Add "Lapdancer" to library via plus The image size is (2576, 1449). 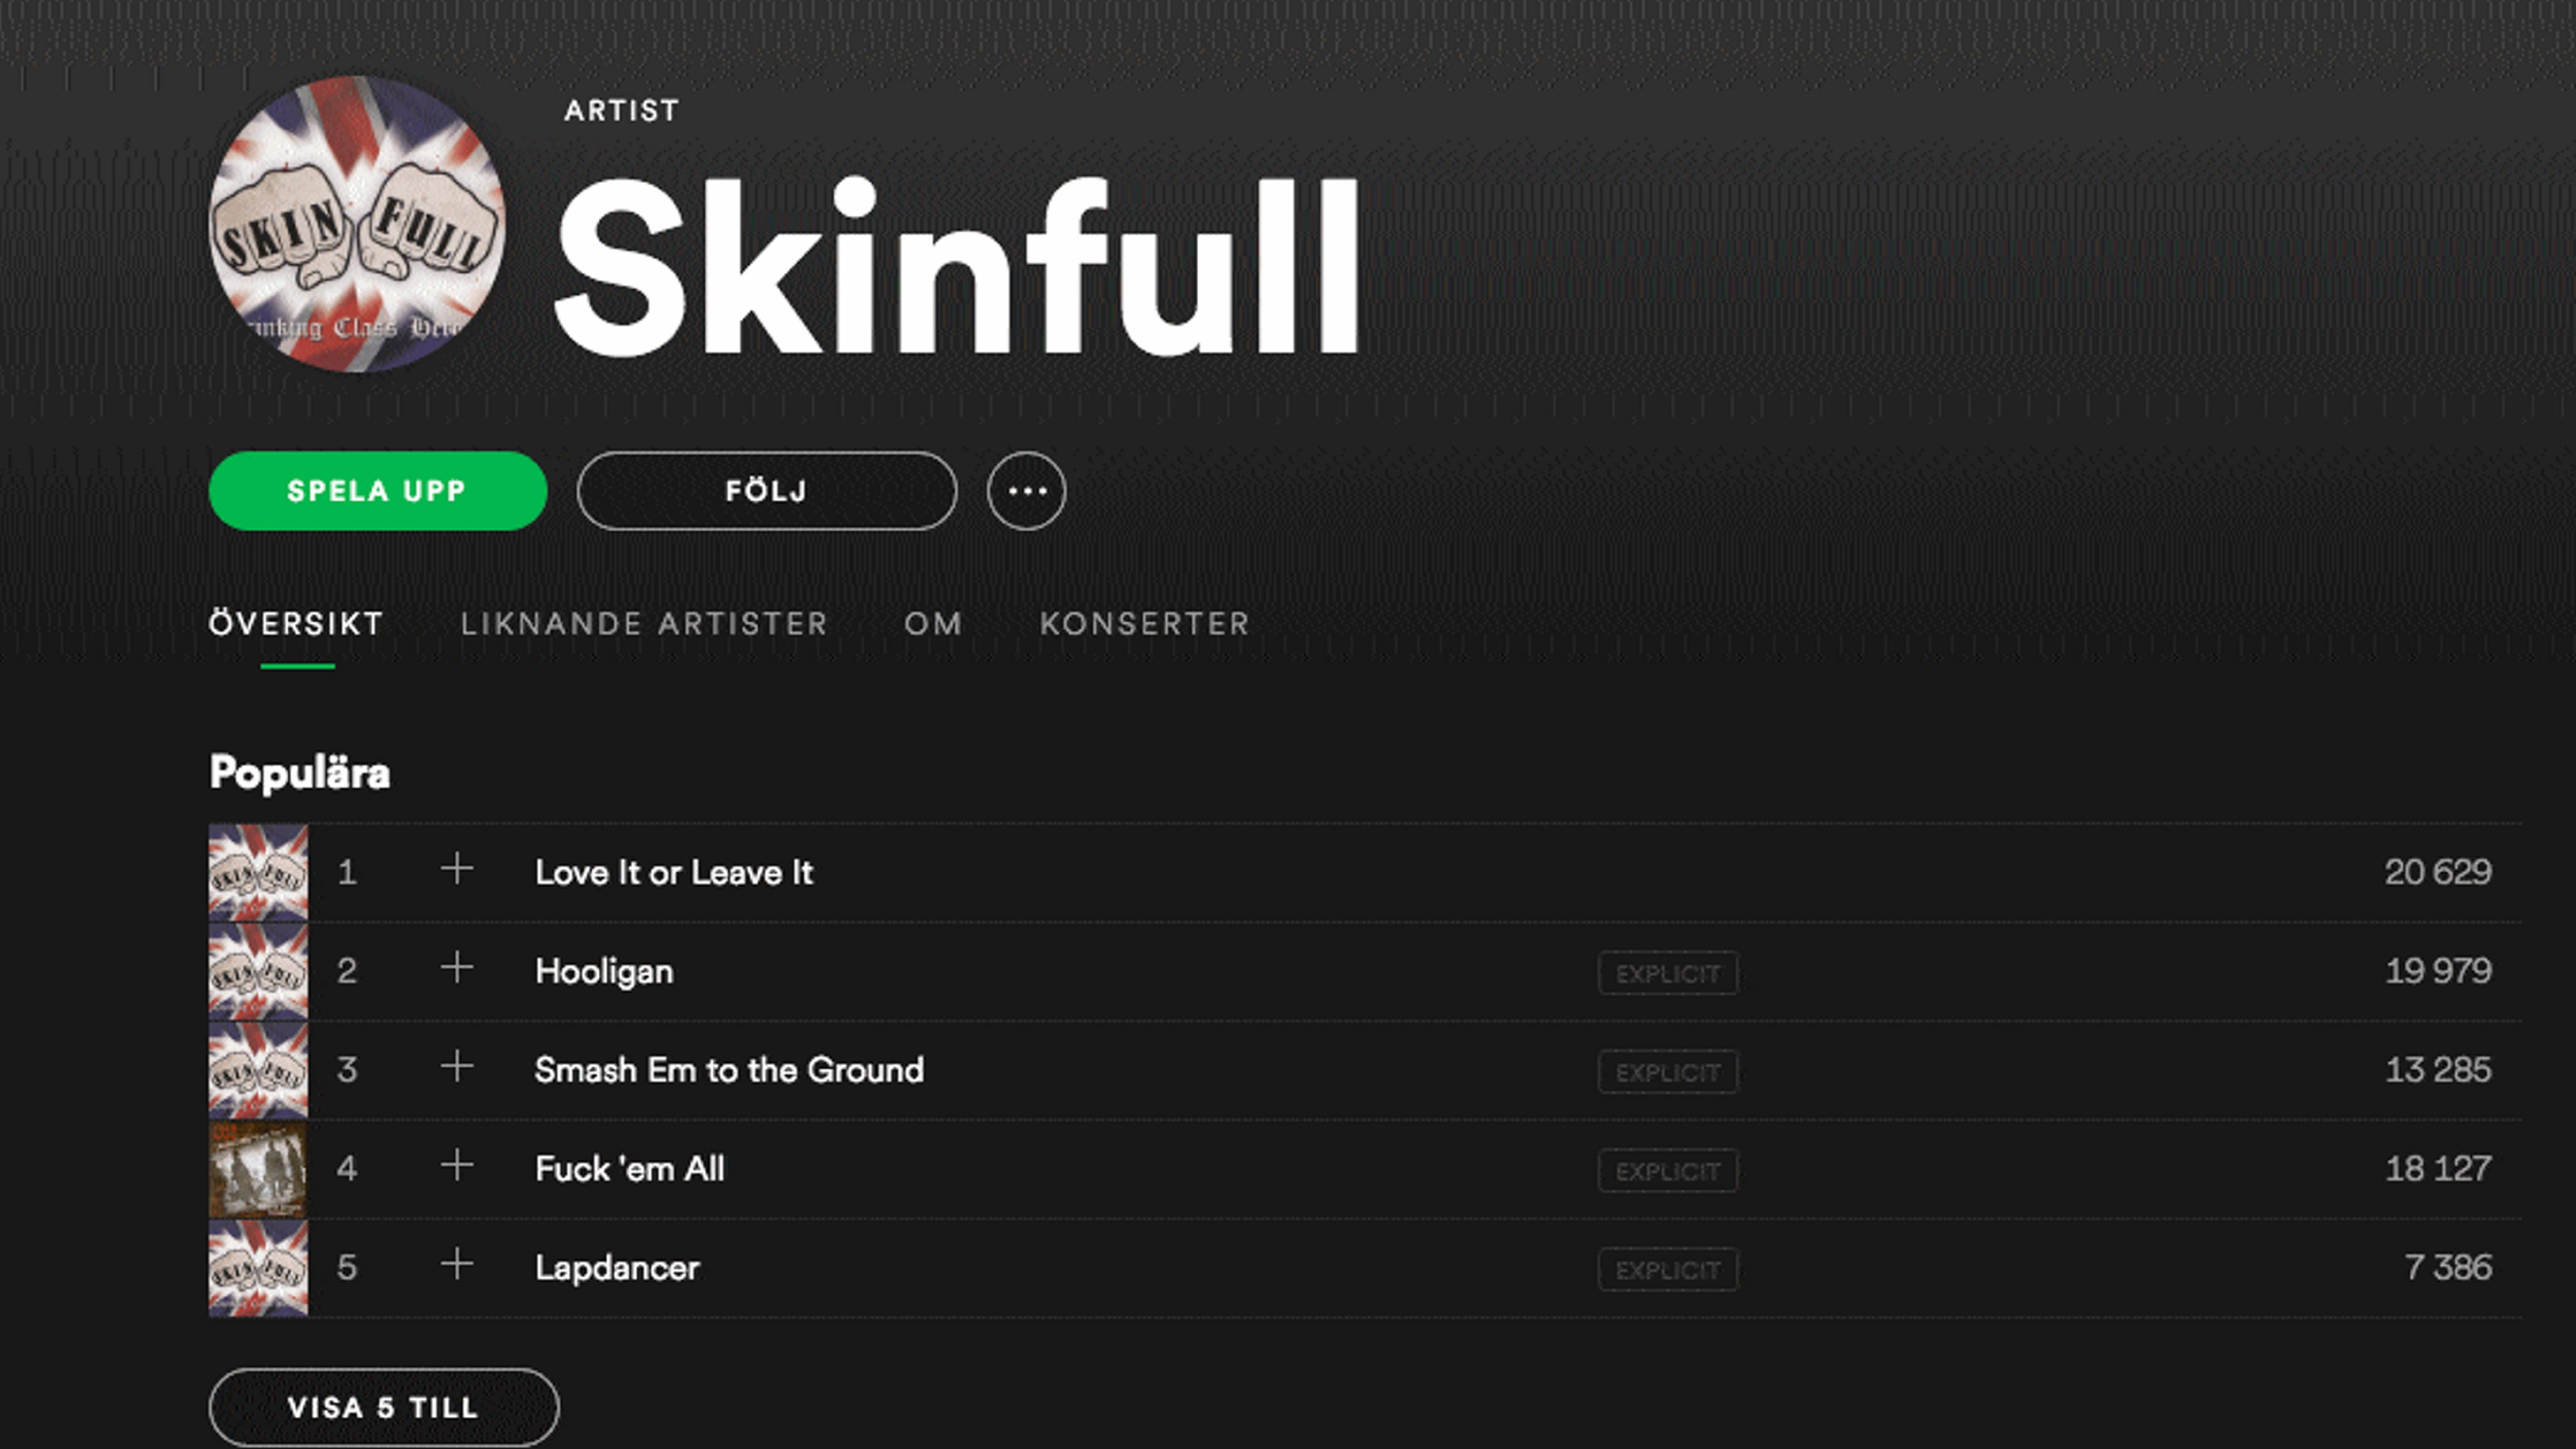457,1264
